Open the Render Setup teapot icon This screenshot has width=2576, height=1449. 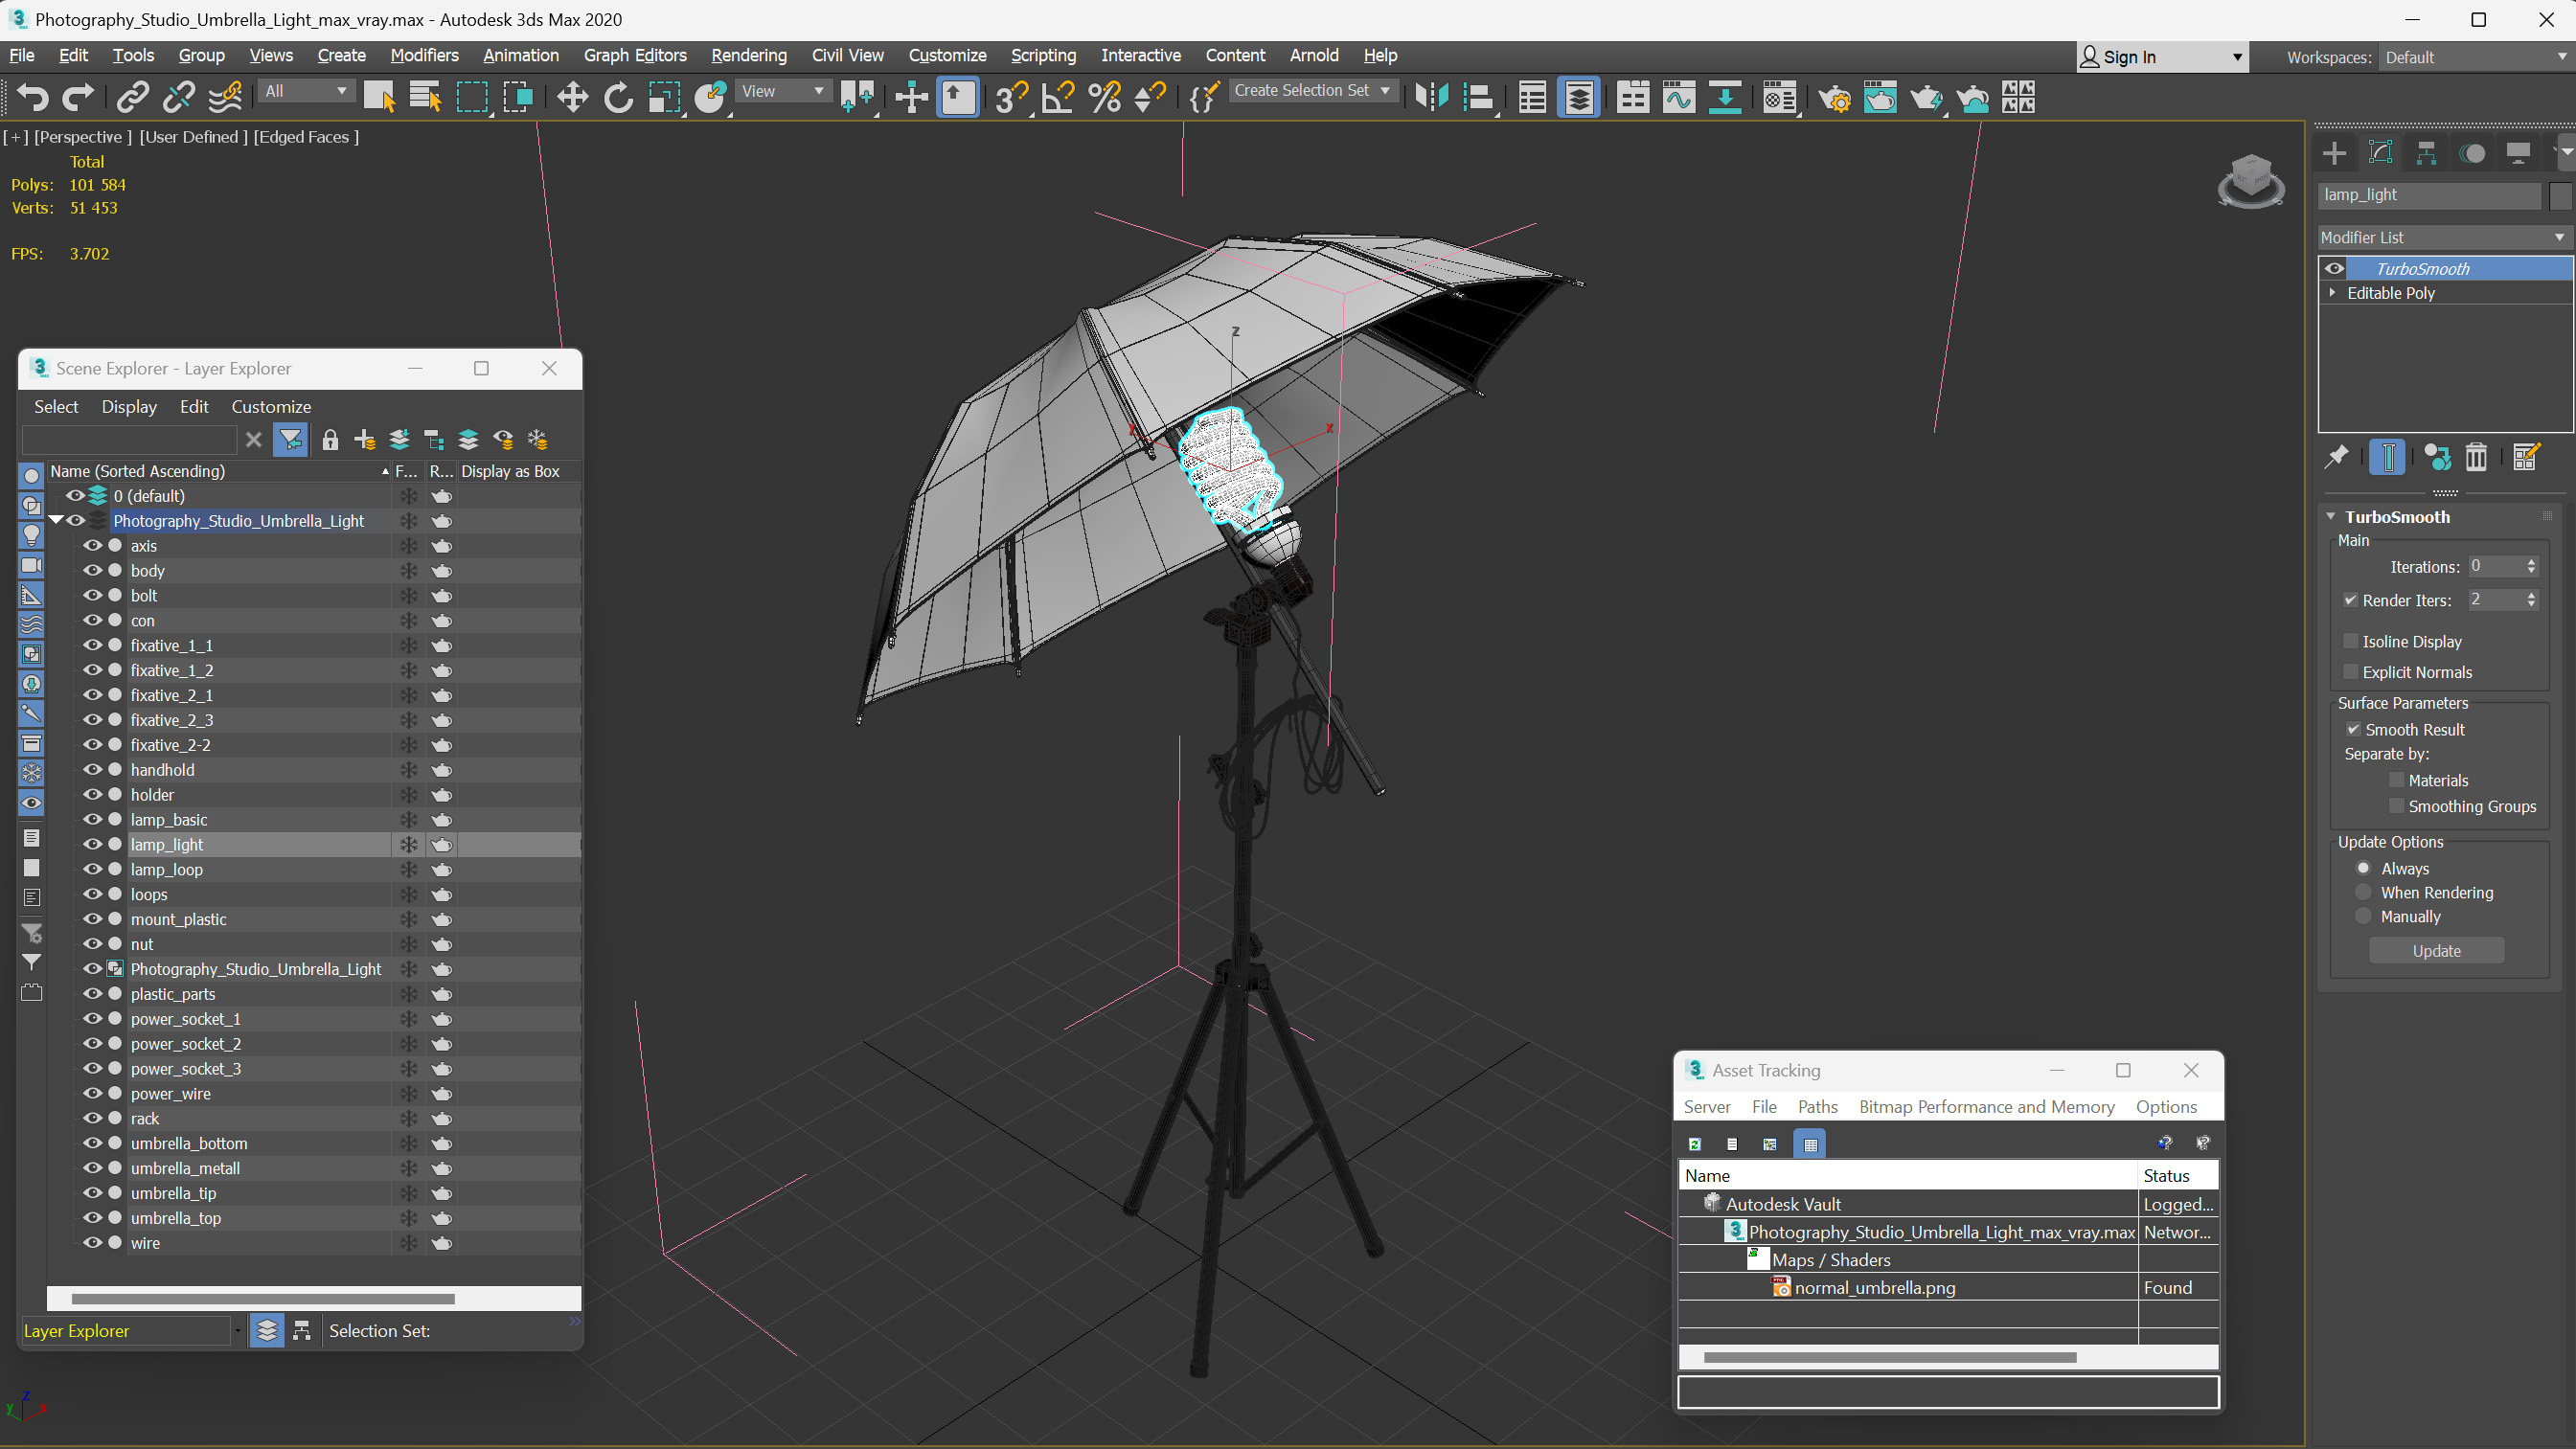1834,97
